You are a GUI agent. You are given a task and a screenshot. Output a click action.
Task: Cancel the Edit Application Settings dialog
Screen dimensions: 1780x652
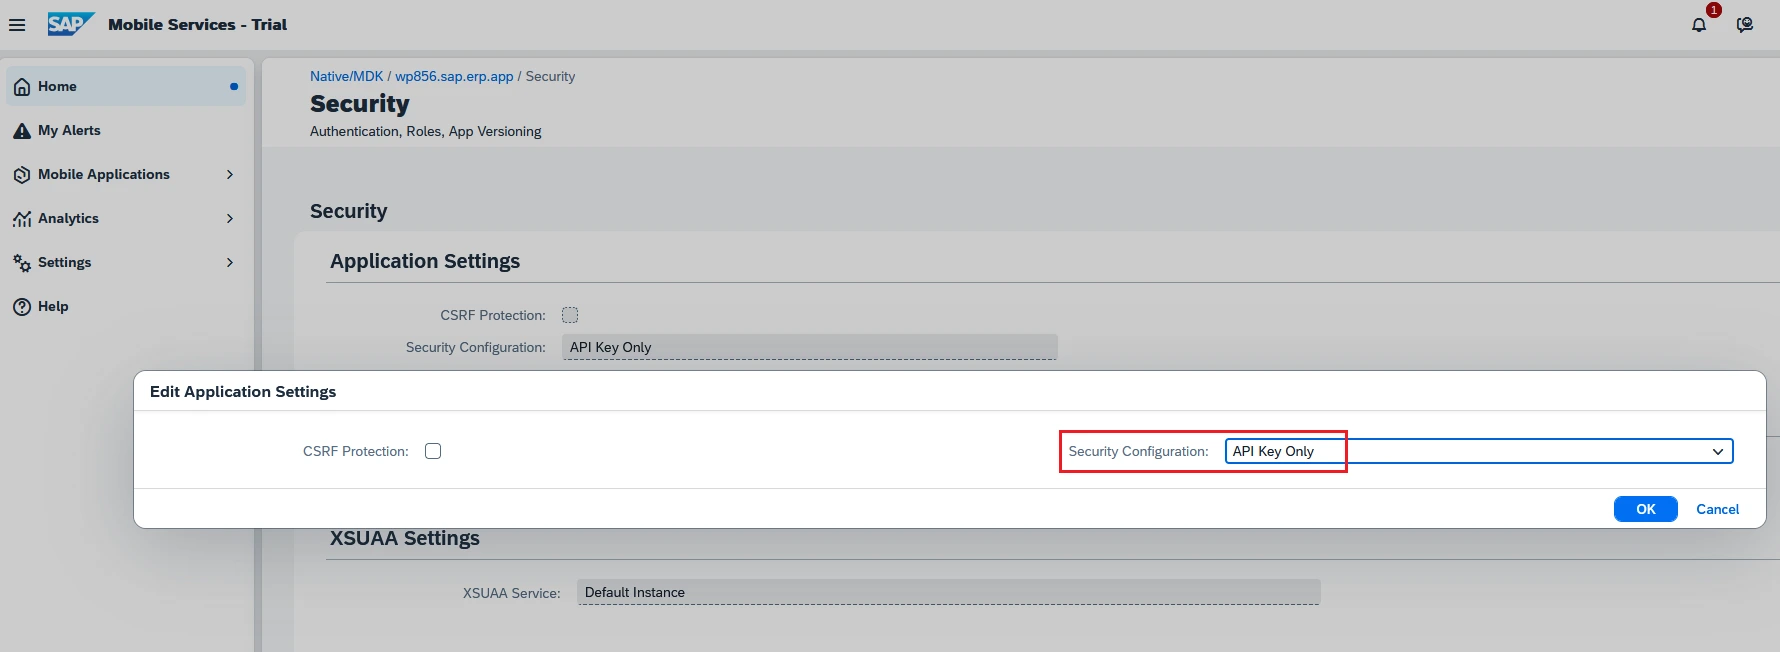1717,509
